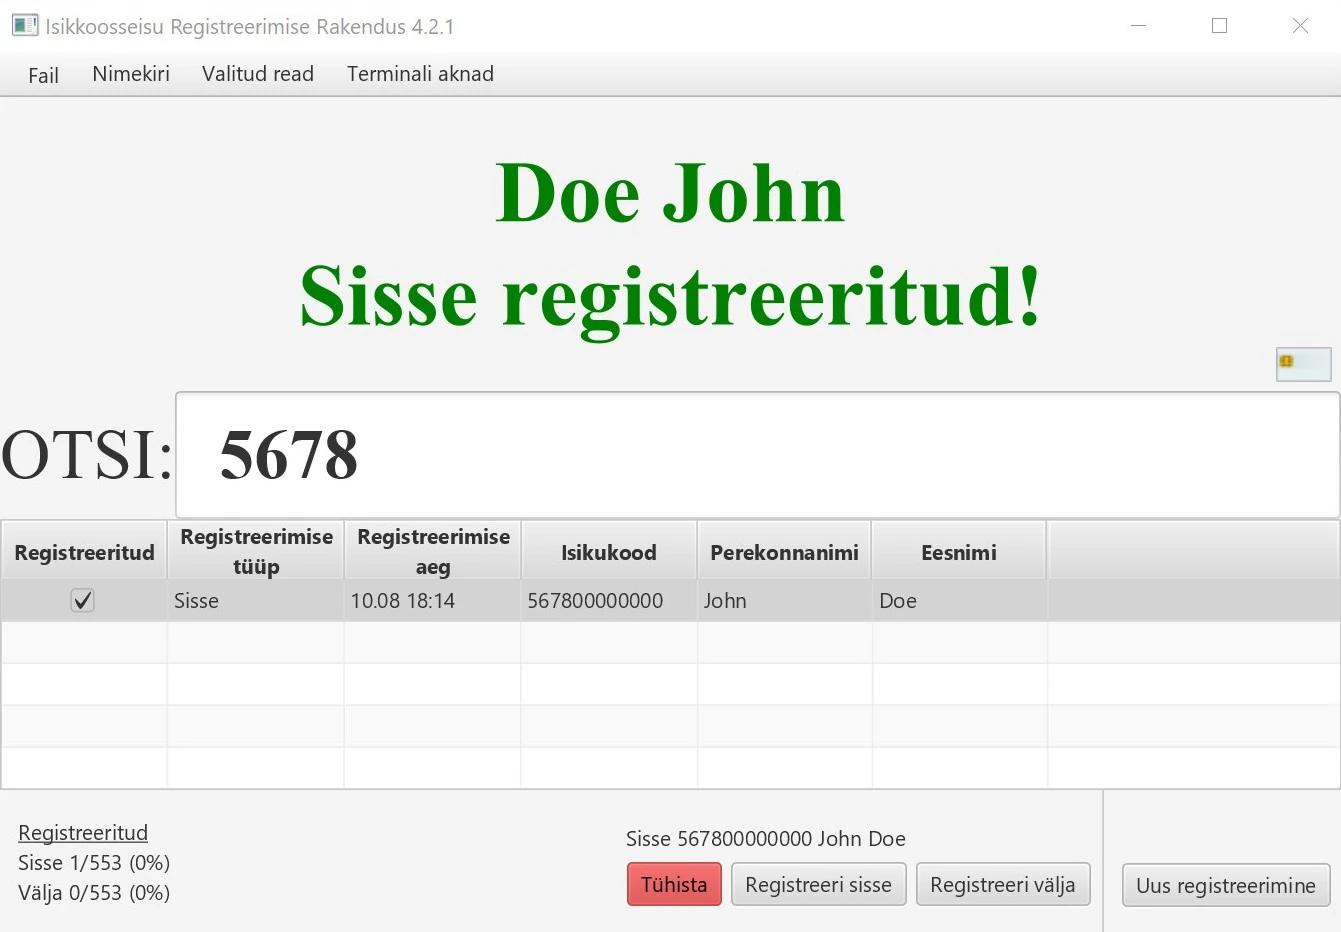Click the smart card reader status icon
Viewport: 1341px width, 932px height.
(x=1303, y=363)
